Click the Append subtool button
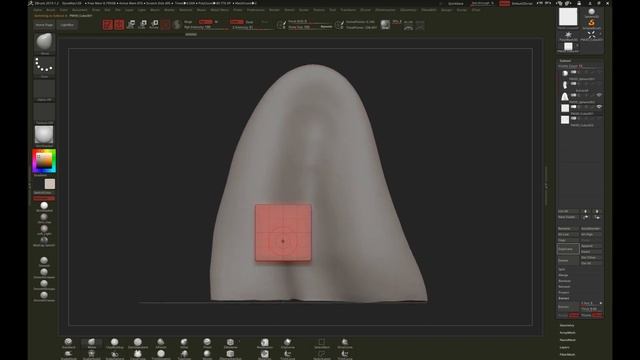The width and height of the screenshot is (640, 360). (591, 246)
